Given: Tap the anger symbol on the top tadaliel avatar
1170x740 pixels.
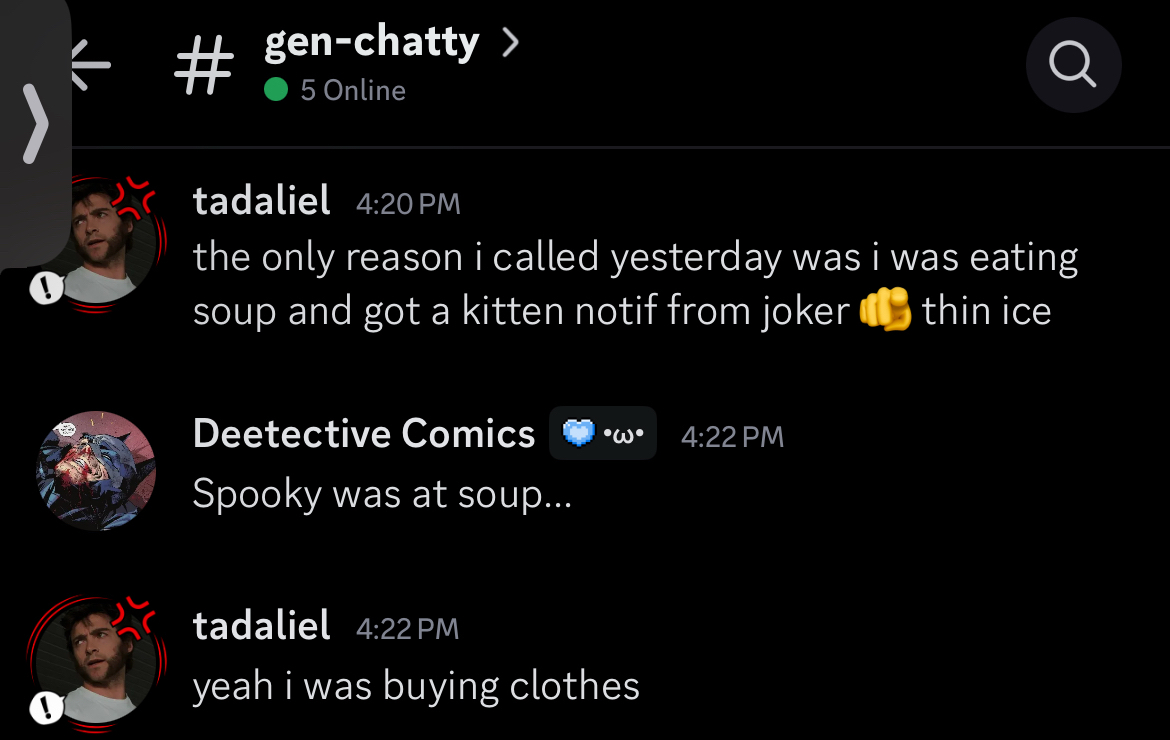Looking at the screenshot, I should pyautogui.click(x=135, y=198).
